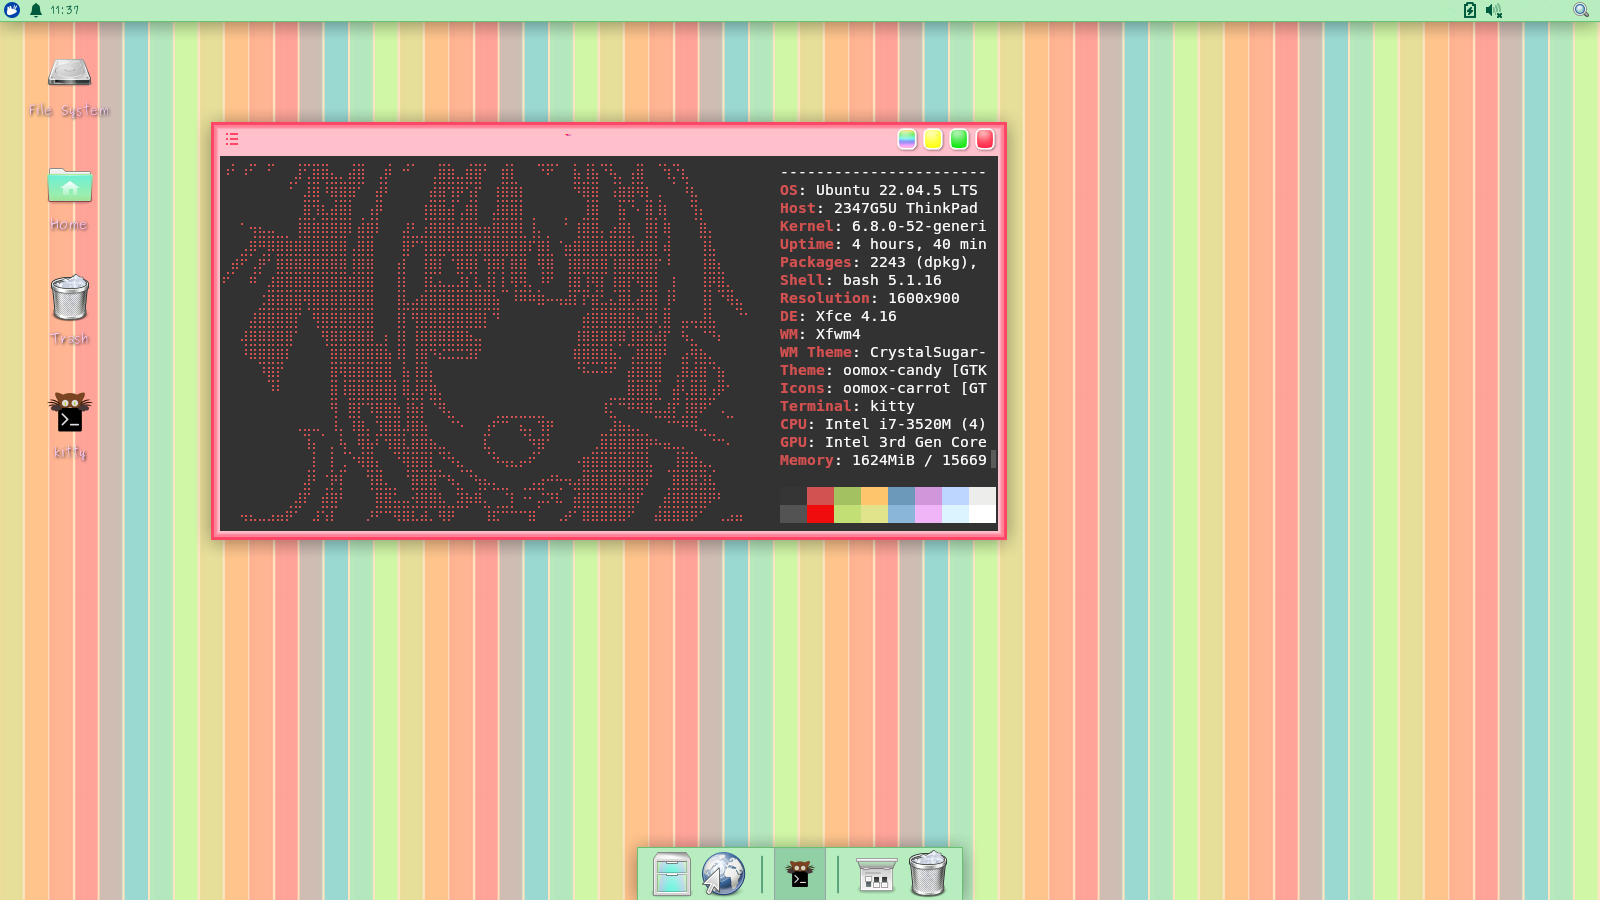
Task: Click the ASCII art portrait in kitty
Action: (485, 342)
